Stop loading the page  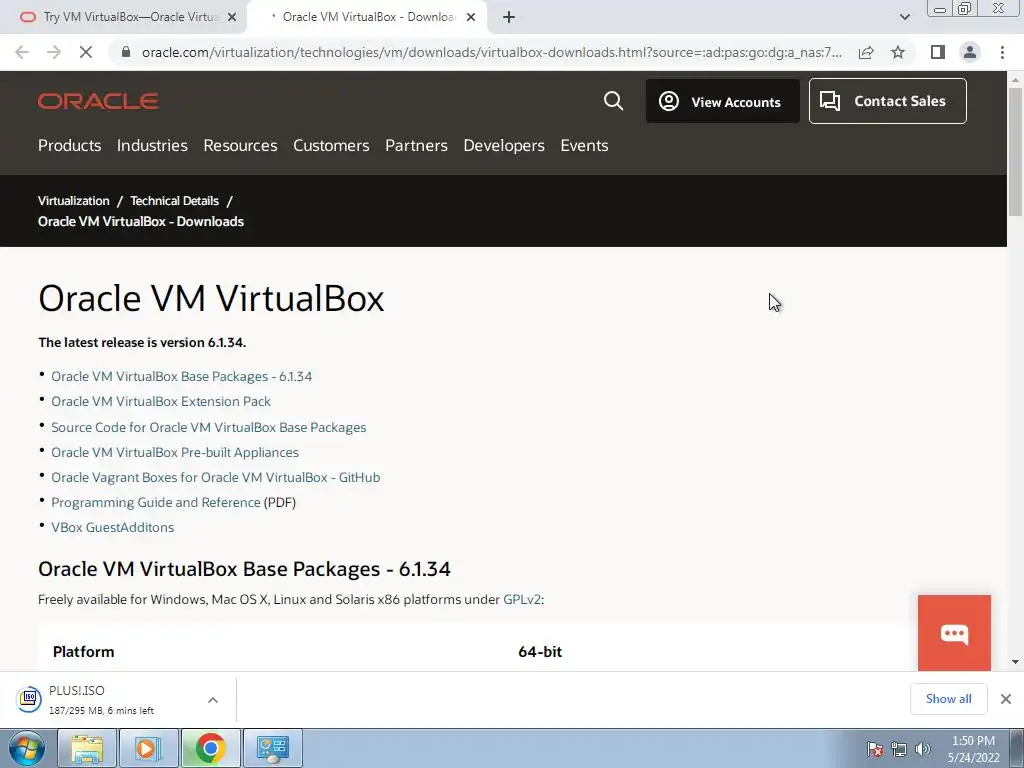86,52
